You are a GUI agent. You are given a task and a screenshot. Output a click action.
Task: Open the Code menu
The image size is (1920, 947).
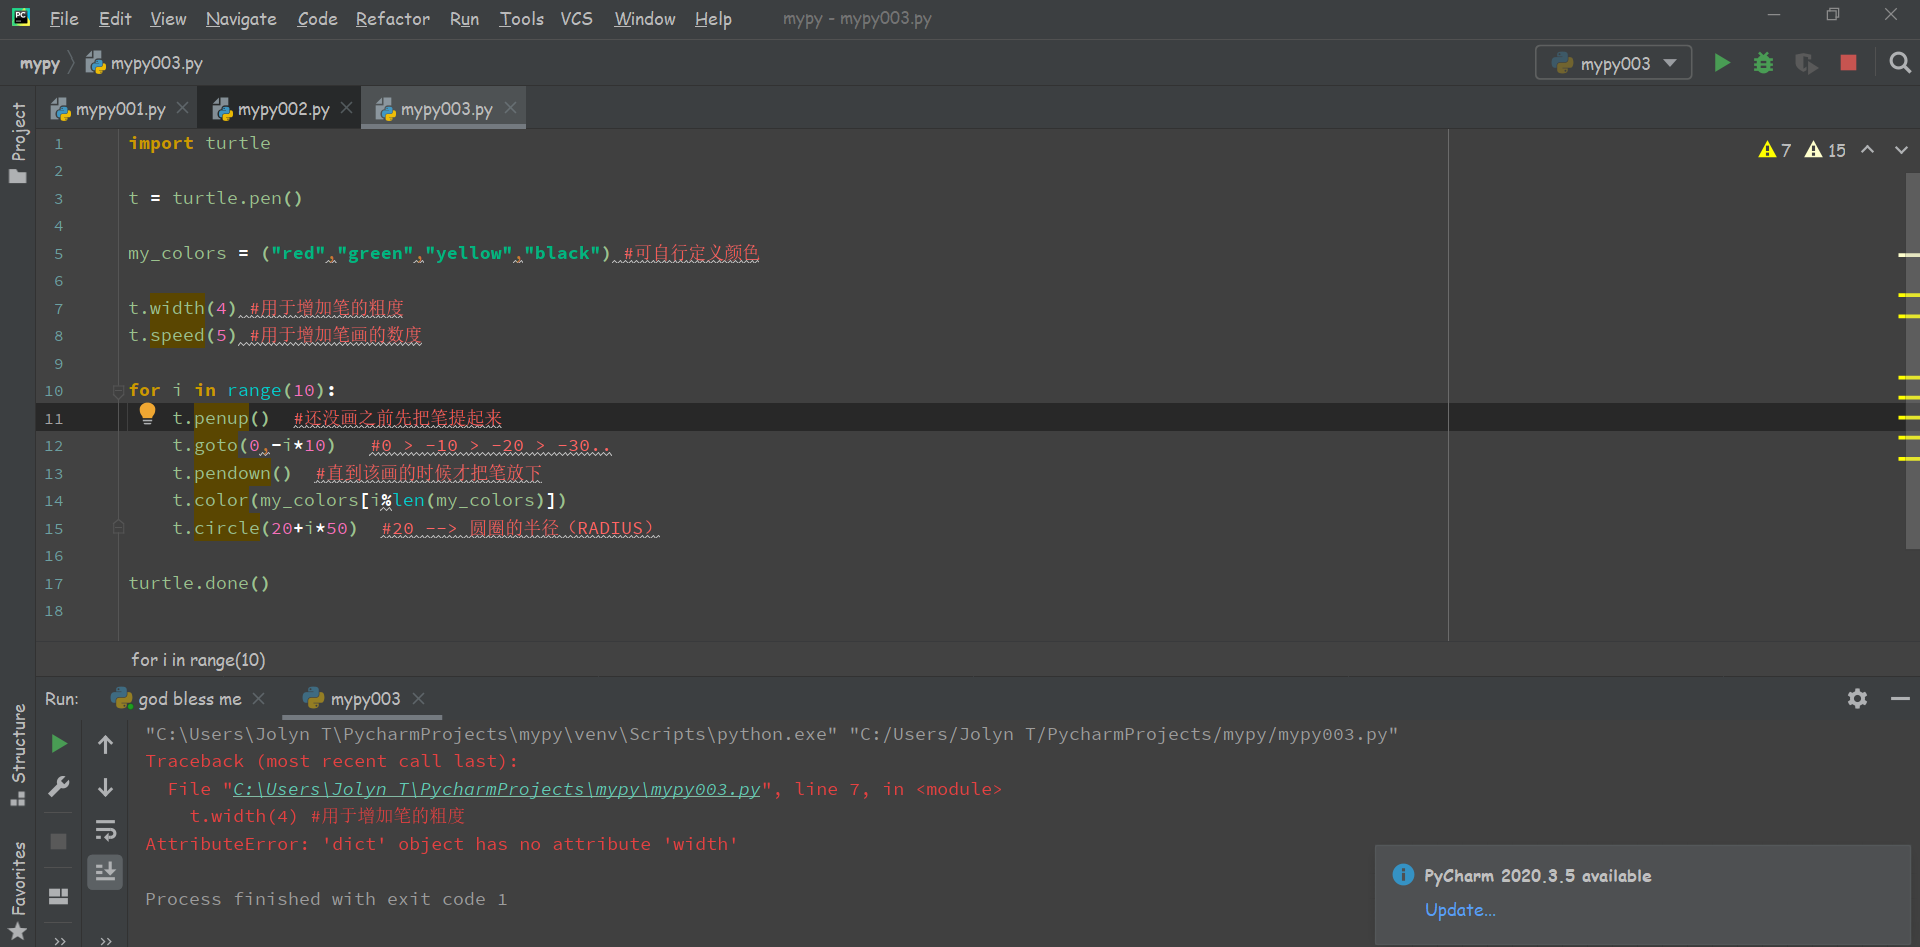[317, 19]
